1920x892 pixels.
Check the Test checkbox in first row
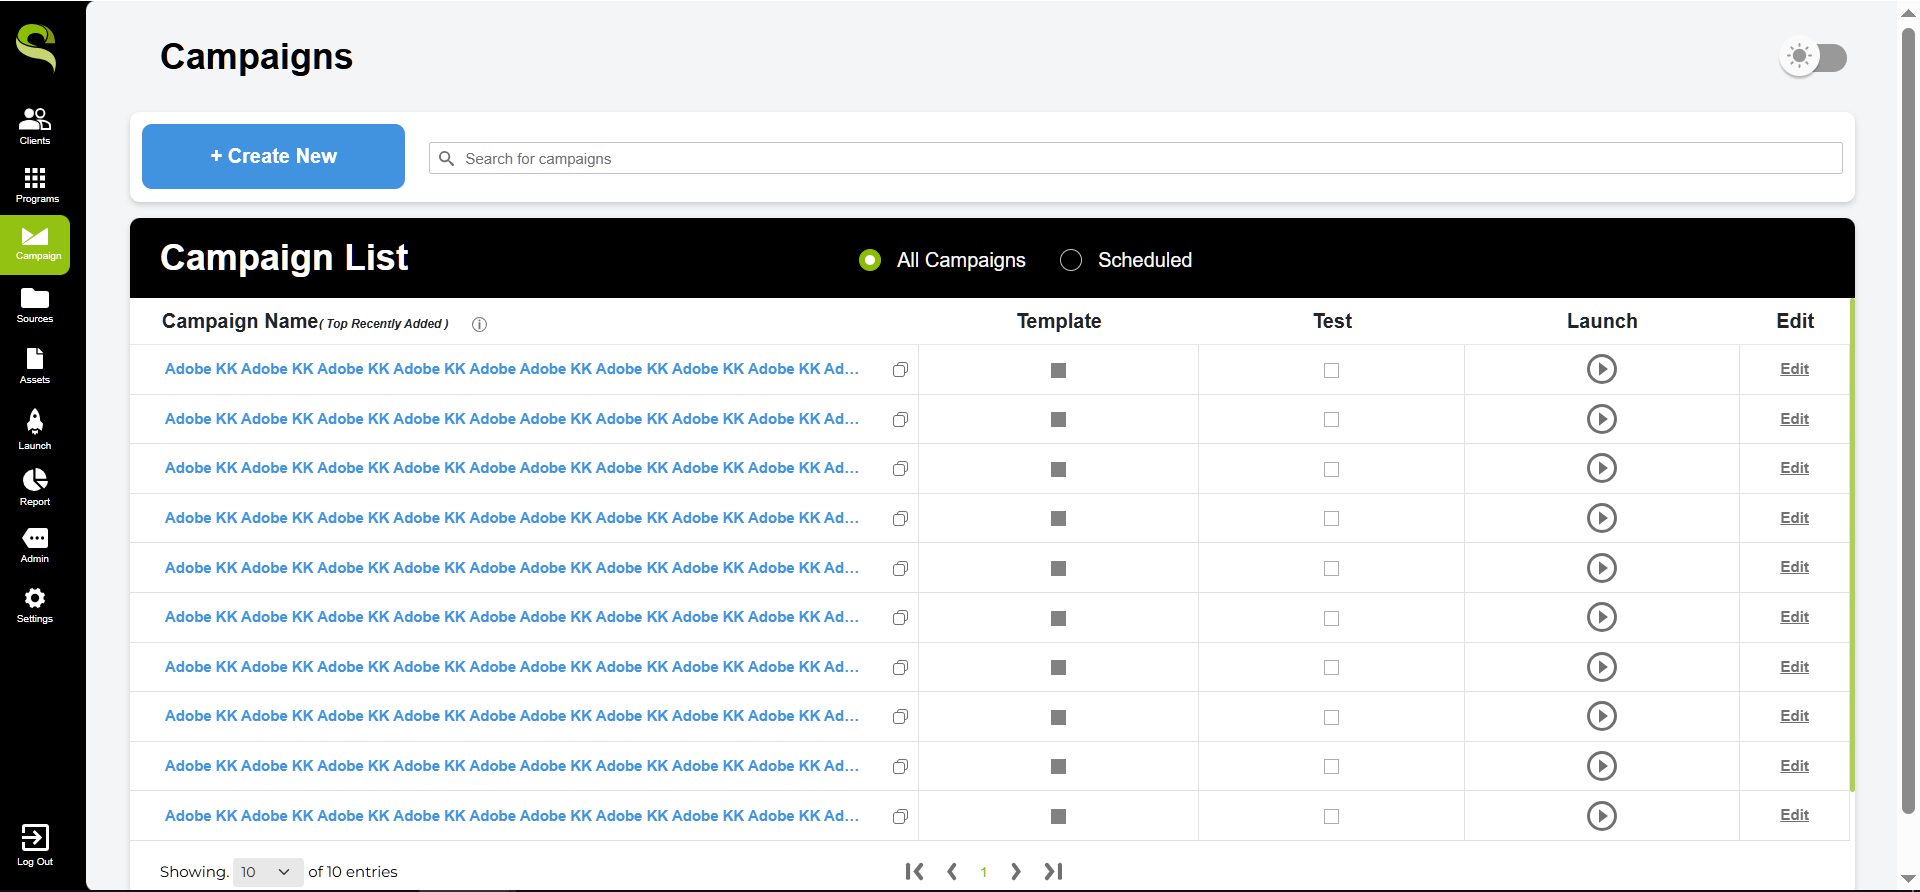tap(1331, 370)
